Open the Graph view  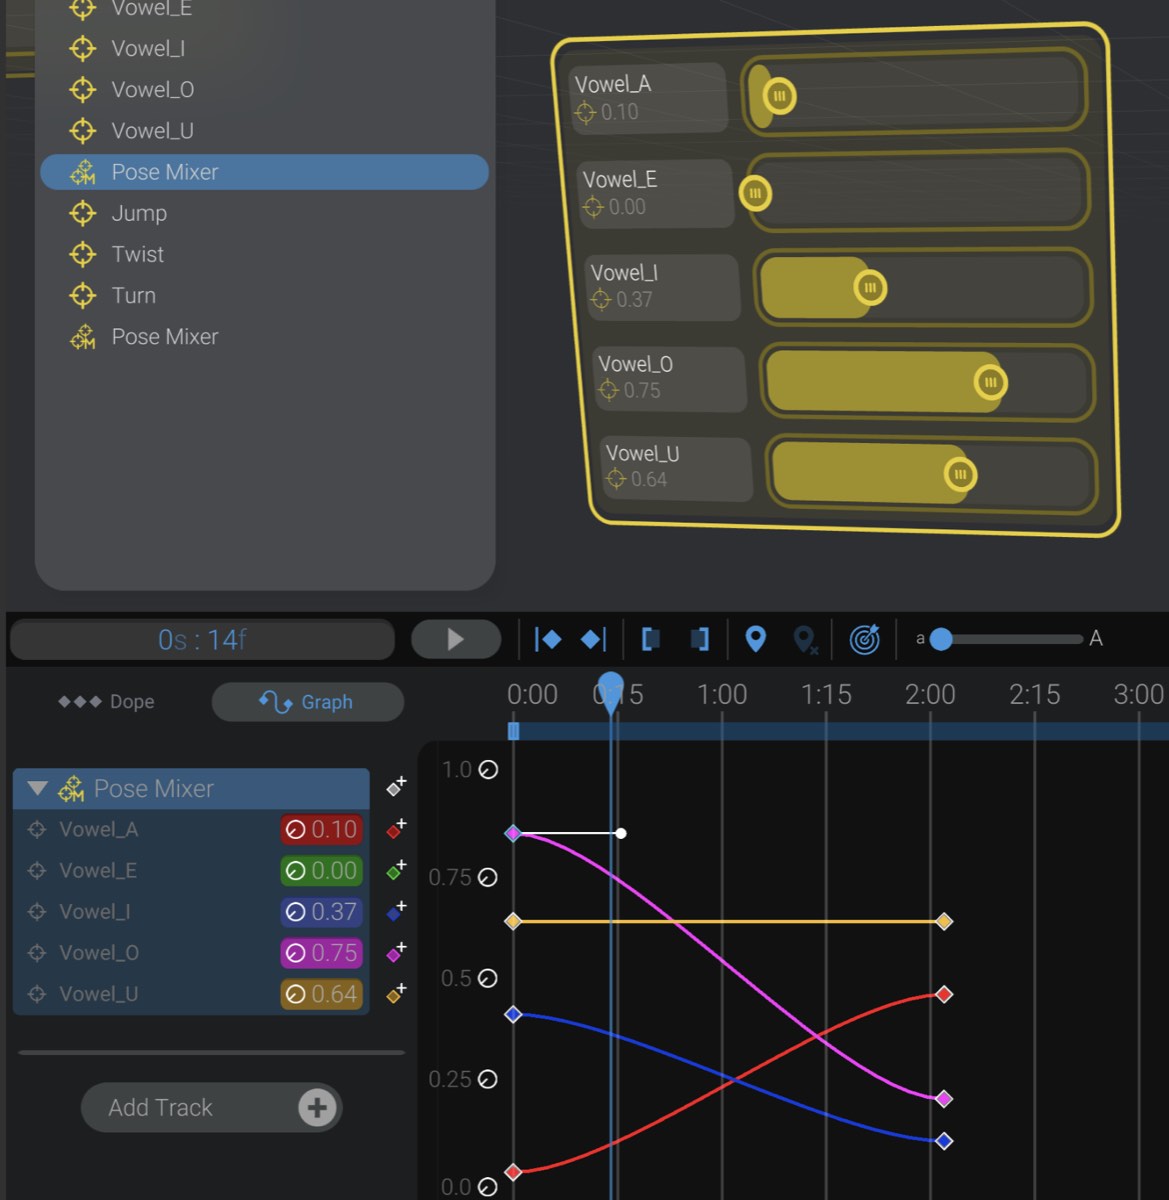[x=307, y=701]
